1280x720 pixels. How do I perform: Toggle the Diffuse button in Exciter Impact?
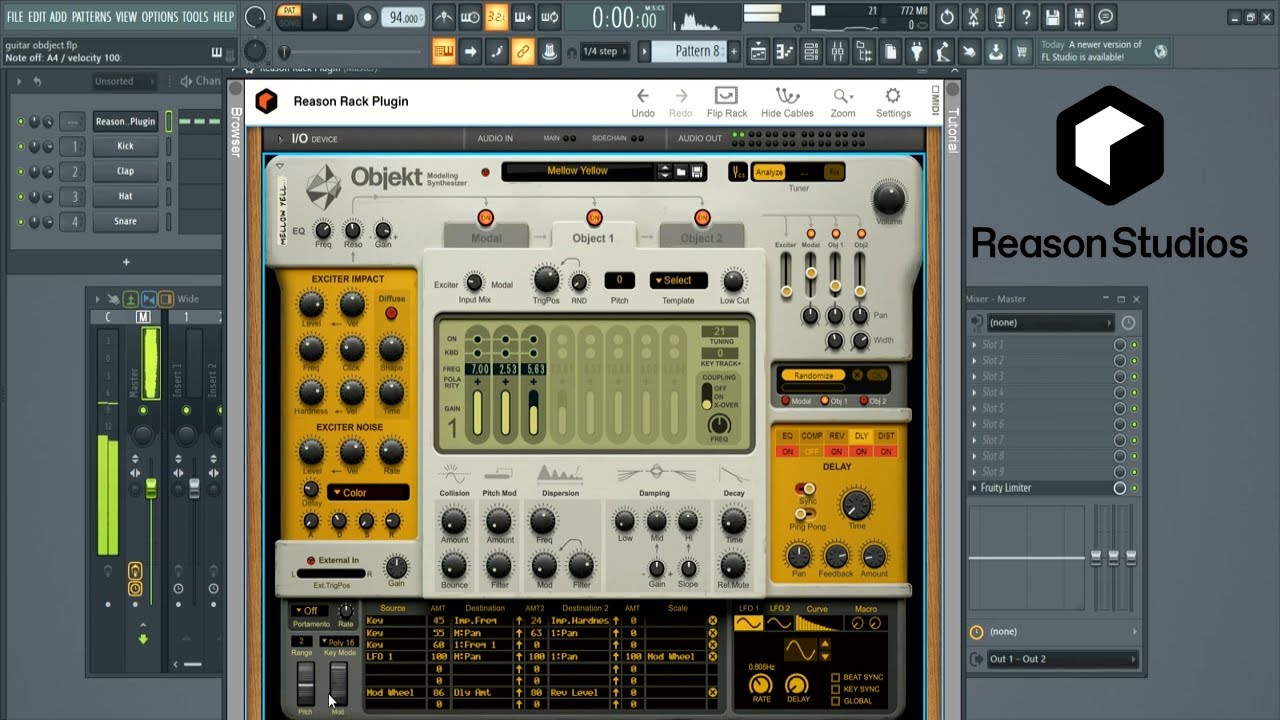pos(391,313)
